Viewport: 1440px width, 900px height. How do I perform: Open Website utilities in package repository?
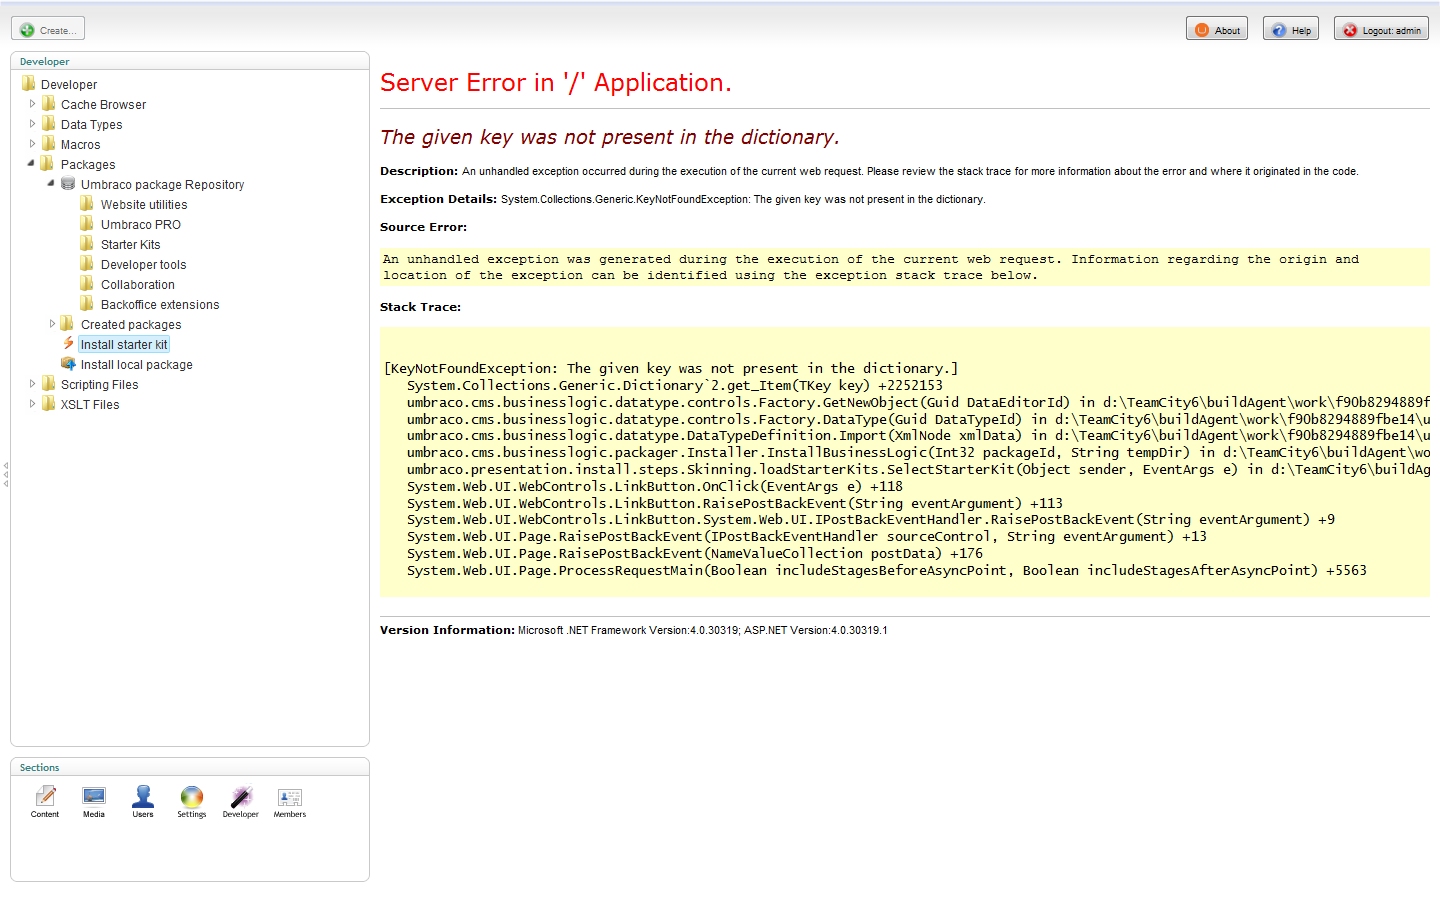click(144, 205)
